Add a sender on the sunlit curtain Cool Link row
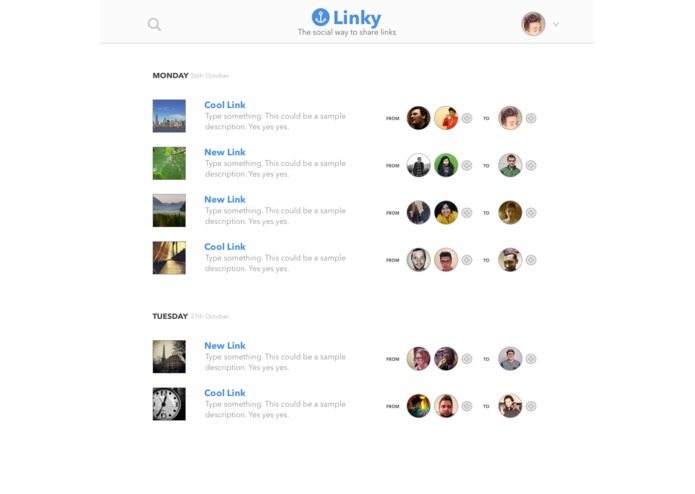The height and width of the screenshot is (494, 695). point(467,260)
